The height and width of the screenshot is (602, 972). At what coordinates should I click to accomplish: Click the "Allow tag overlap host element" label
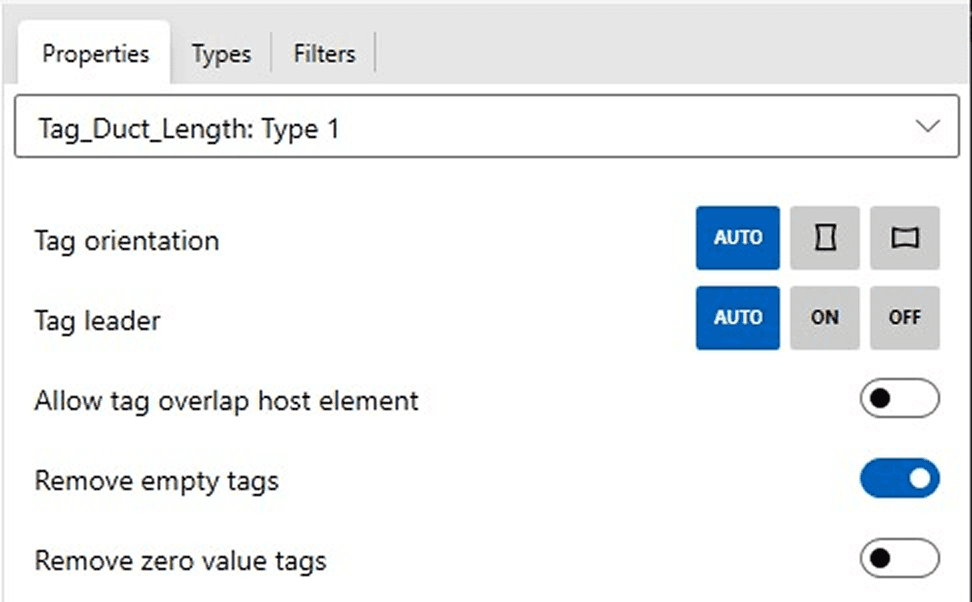pos(226,401)
